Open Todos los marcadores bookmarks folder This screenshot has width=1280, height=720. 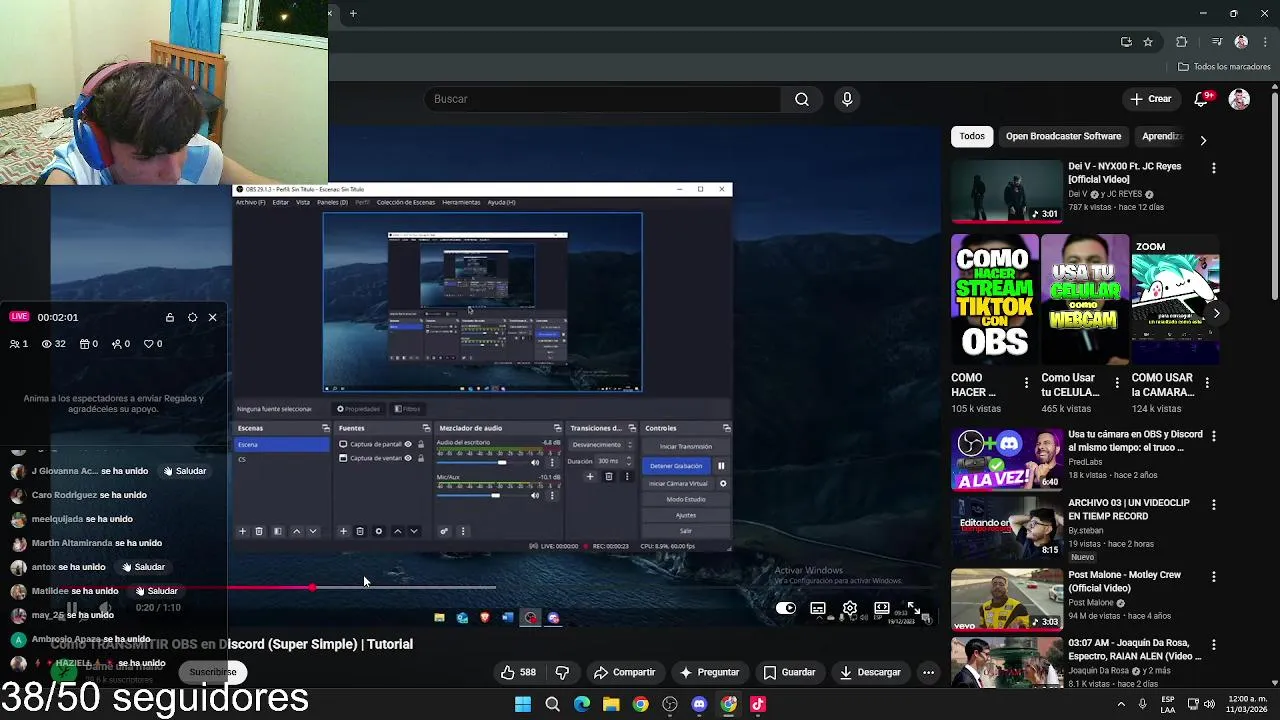click(1225, 67)
